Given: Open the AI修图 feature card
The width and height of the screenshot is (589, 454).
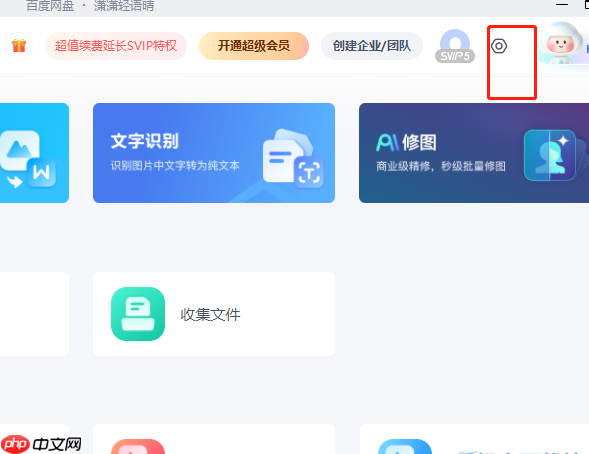Looking at the screenshot, I should coord(474,153).
